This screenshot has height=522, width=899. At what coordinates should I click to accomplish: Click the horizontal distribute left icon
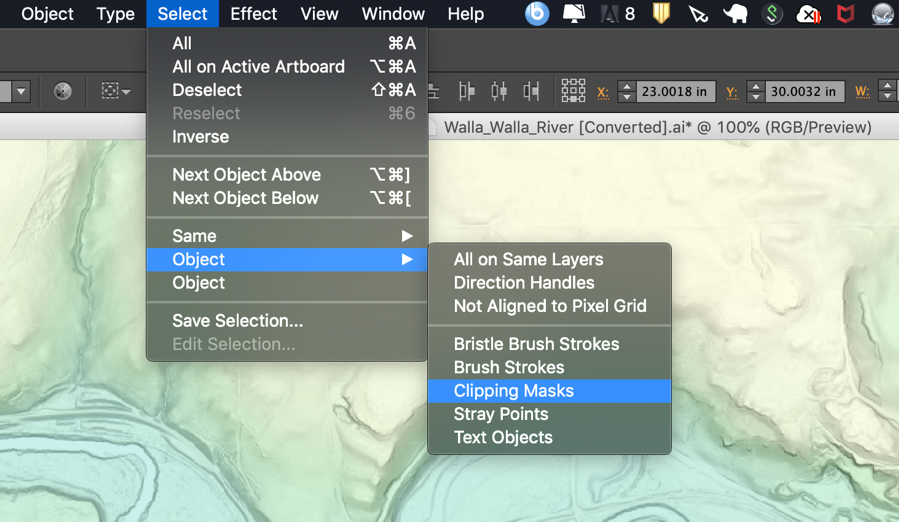[467, 91]
